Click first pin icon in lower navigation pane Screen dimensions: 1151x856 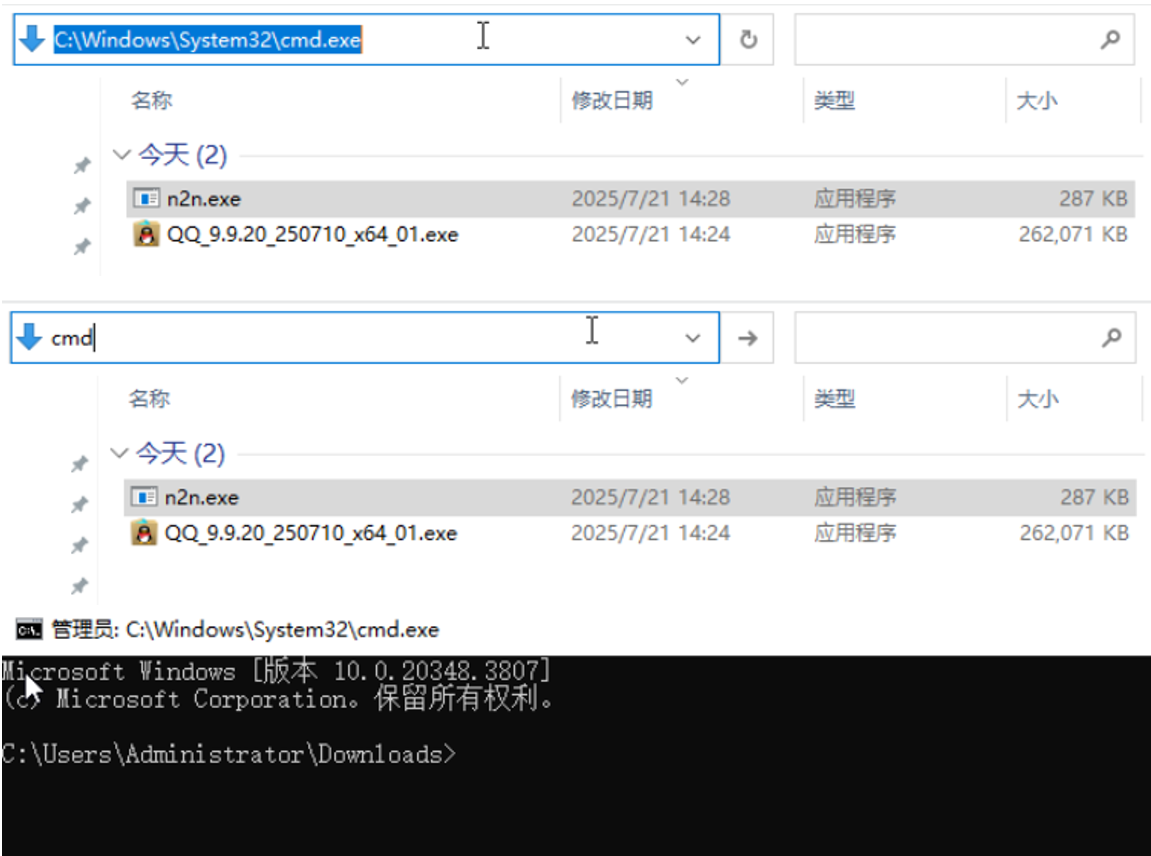(79, 464)
